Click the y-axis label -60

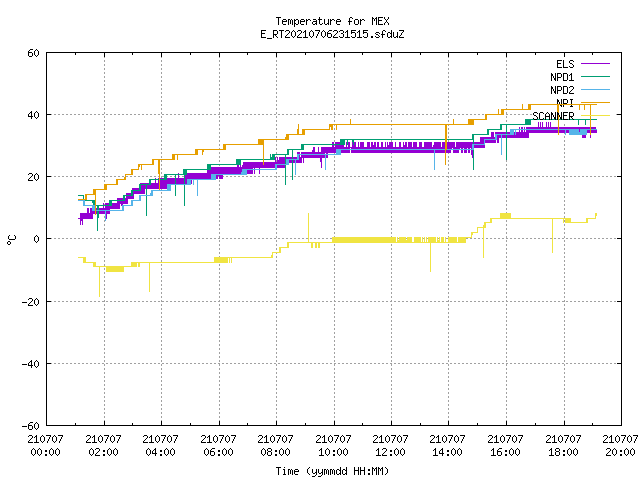point(31,426)
